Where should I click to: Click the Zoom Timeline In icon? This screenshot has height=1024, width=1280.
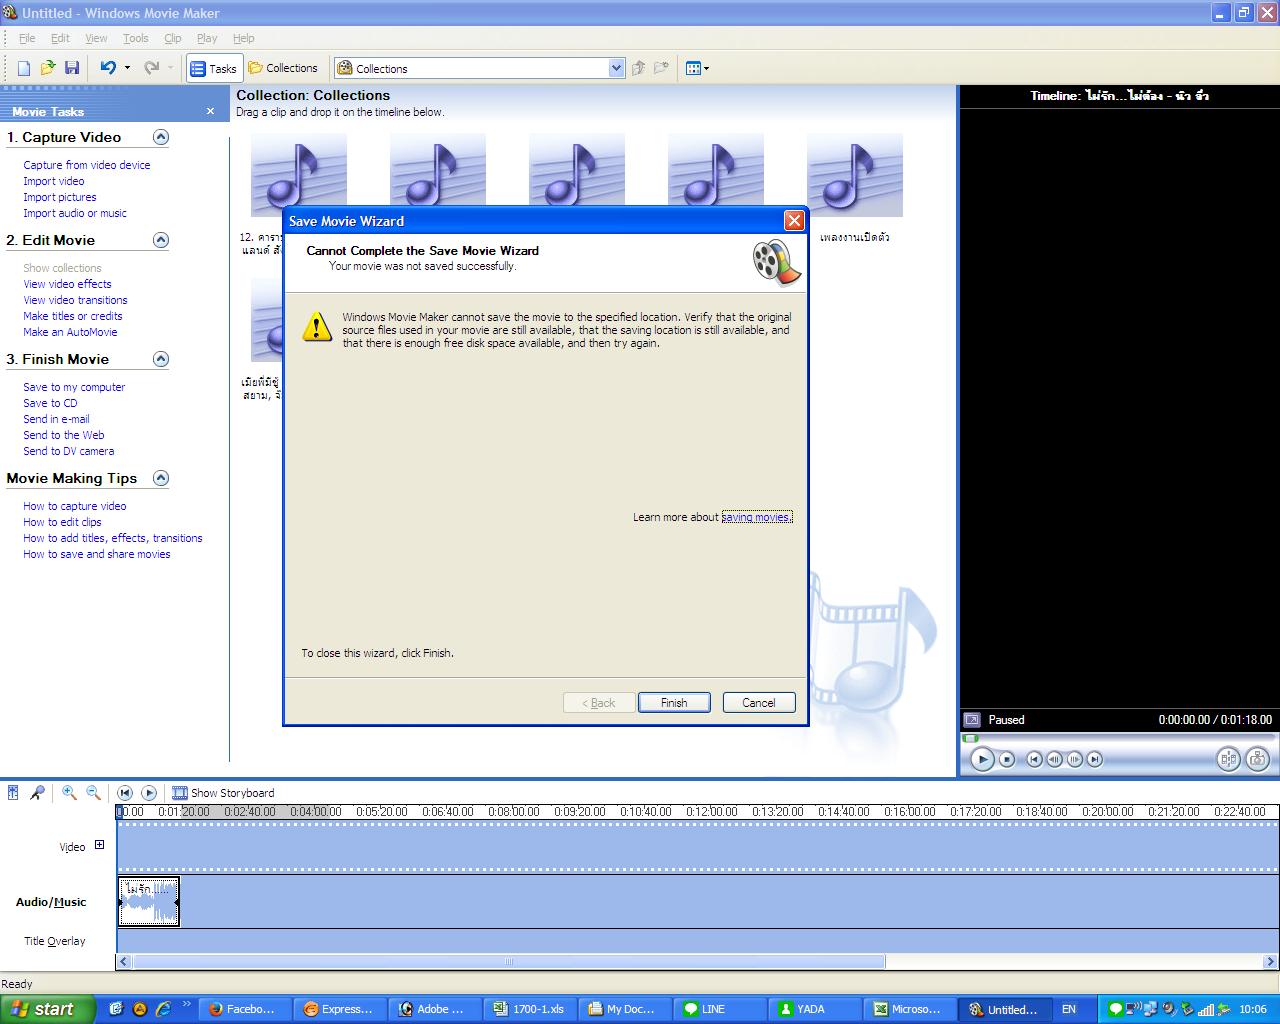click(69, 793)
